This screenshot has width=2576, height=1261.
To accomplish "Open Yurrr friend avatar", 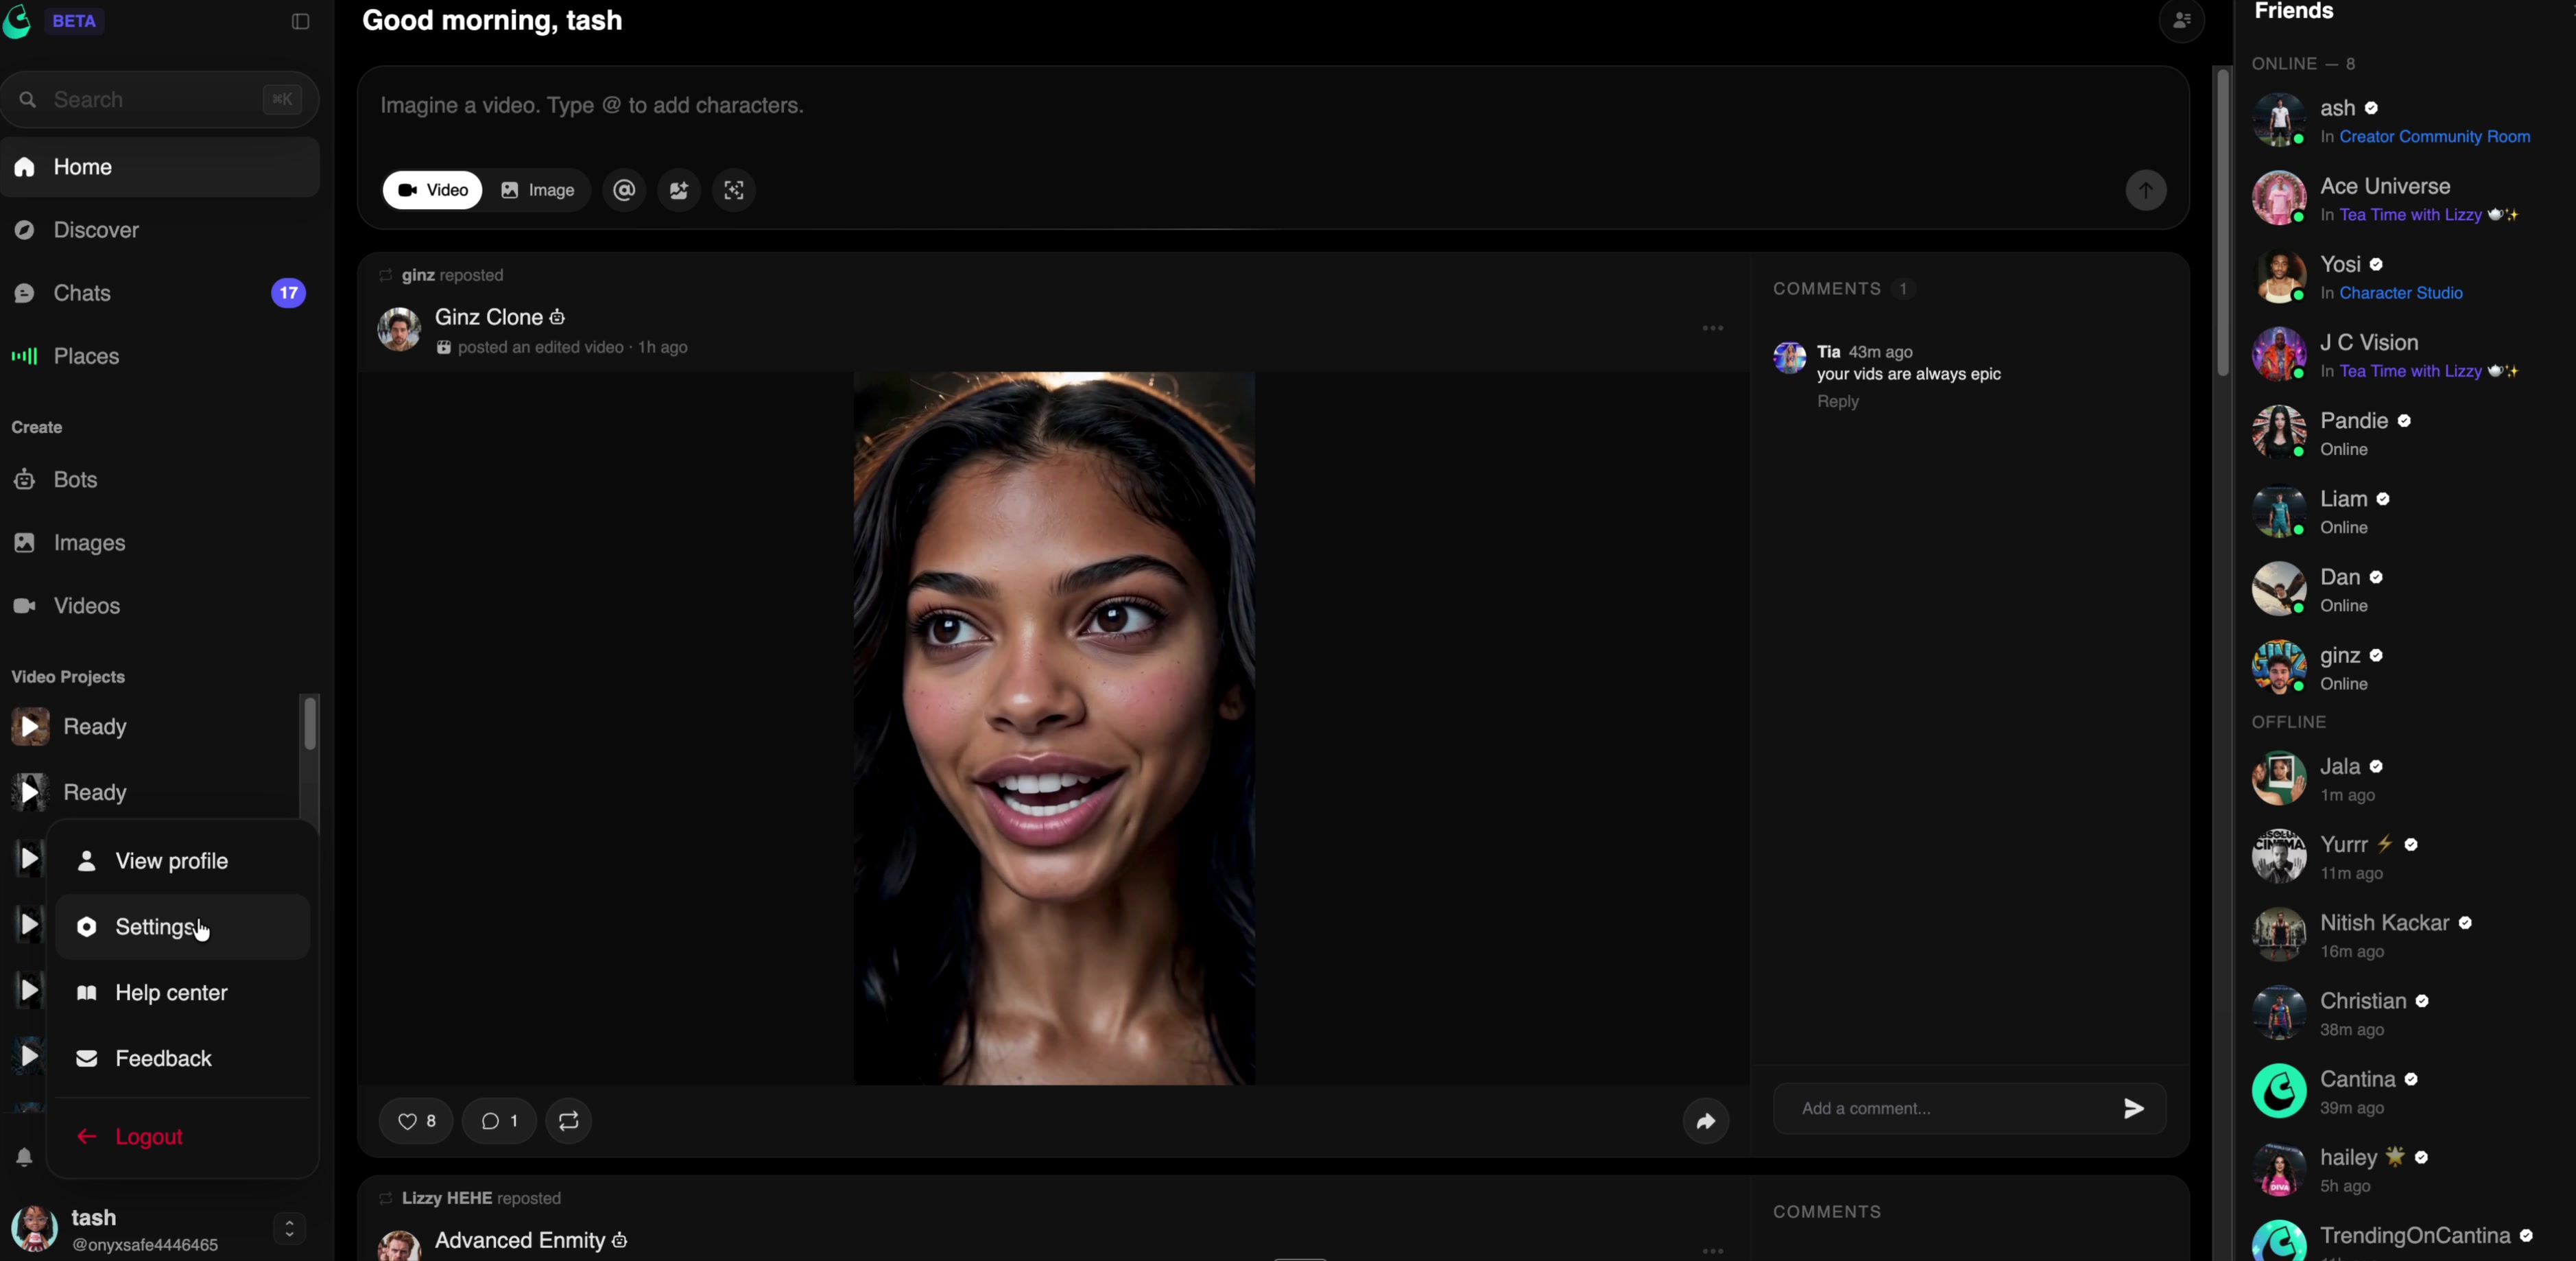I will coord(2279,856).
